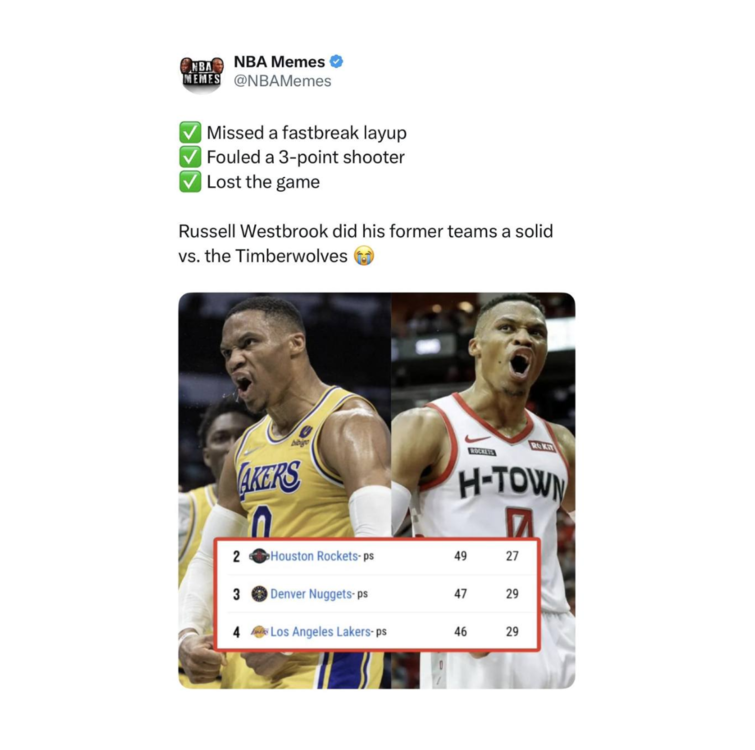Screen dimensions: 755x750
Task: Click the Lakers wins value 46
Action: point(460,631)
